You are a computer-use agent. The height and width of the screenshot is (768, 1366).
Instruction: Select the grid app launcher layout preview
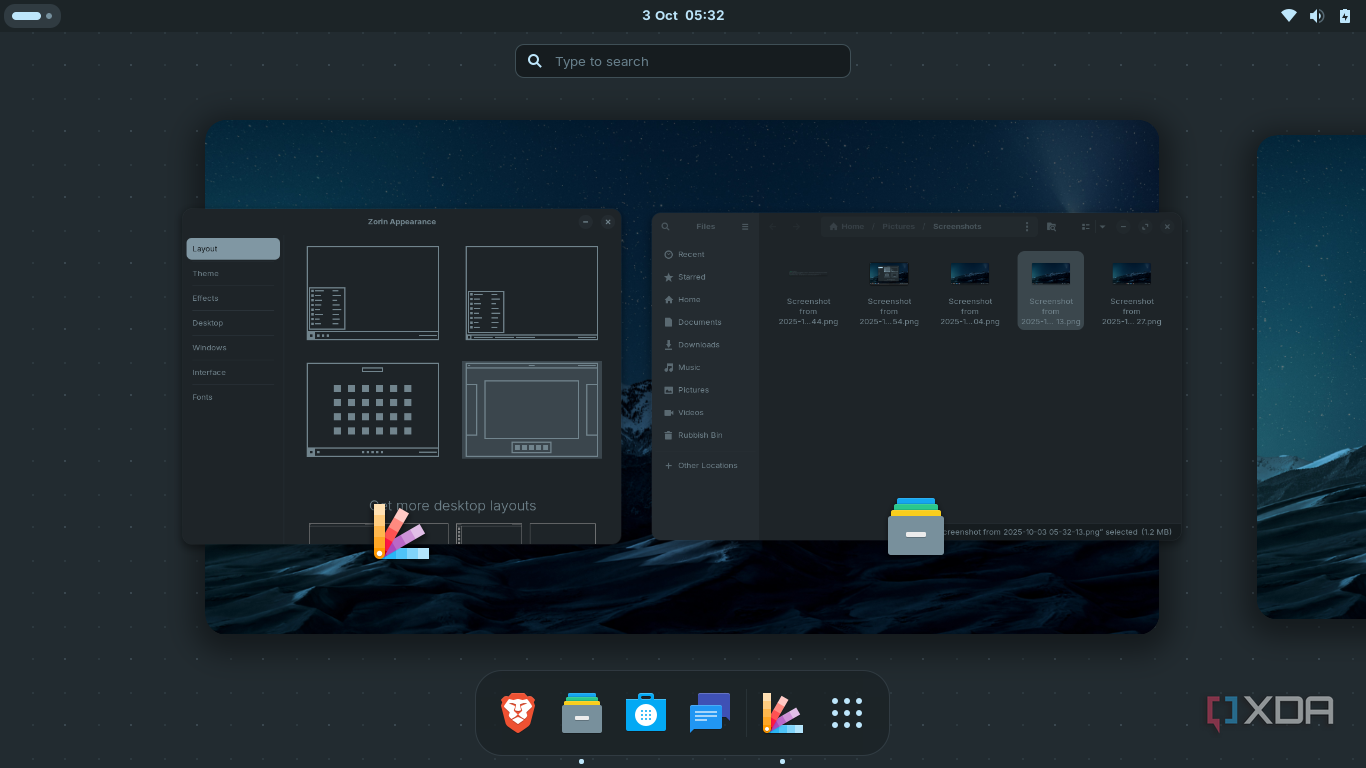372,409
